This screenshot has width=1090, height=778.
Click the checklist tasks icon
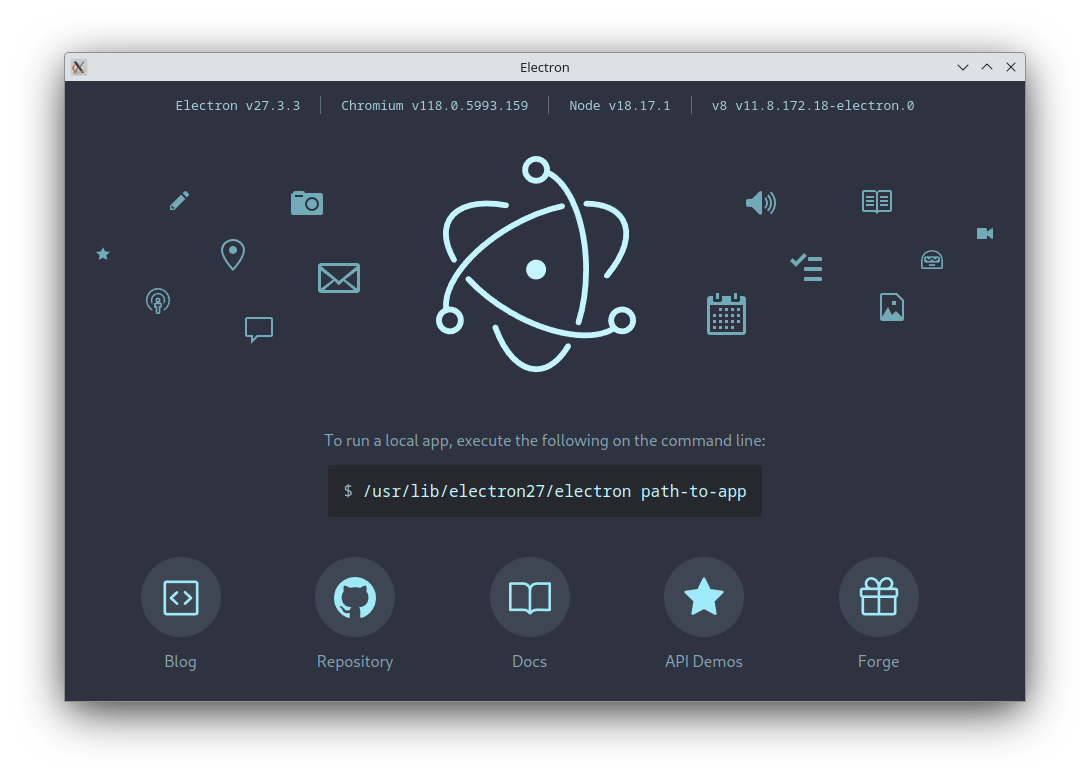click(x=806, y=268)
